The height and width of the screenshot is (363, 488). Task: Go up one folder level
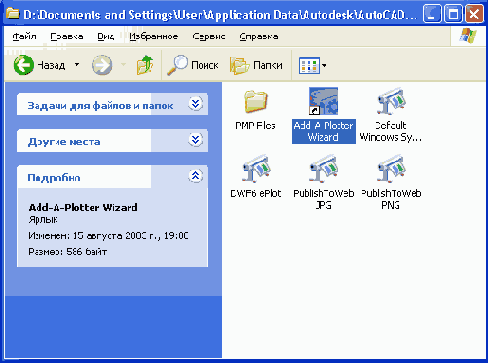[x=145, y=65]
